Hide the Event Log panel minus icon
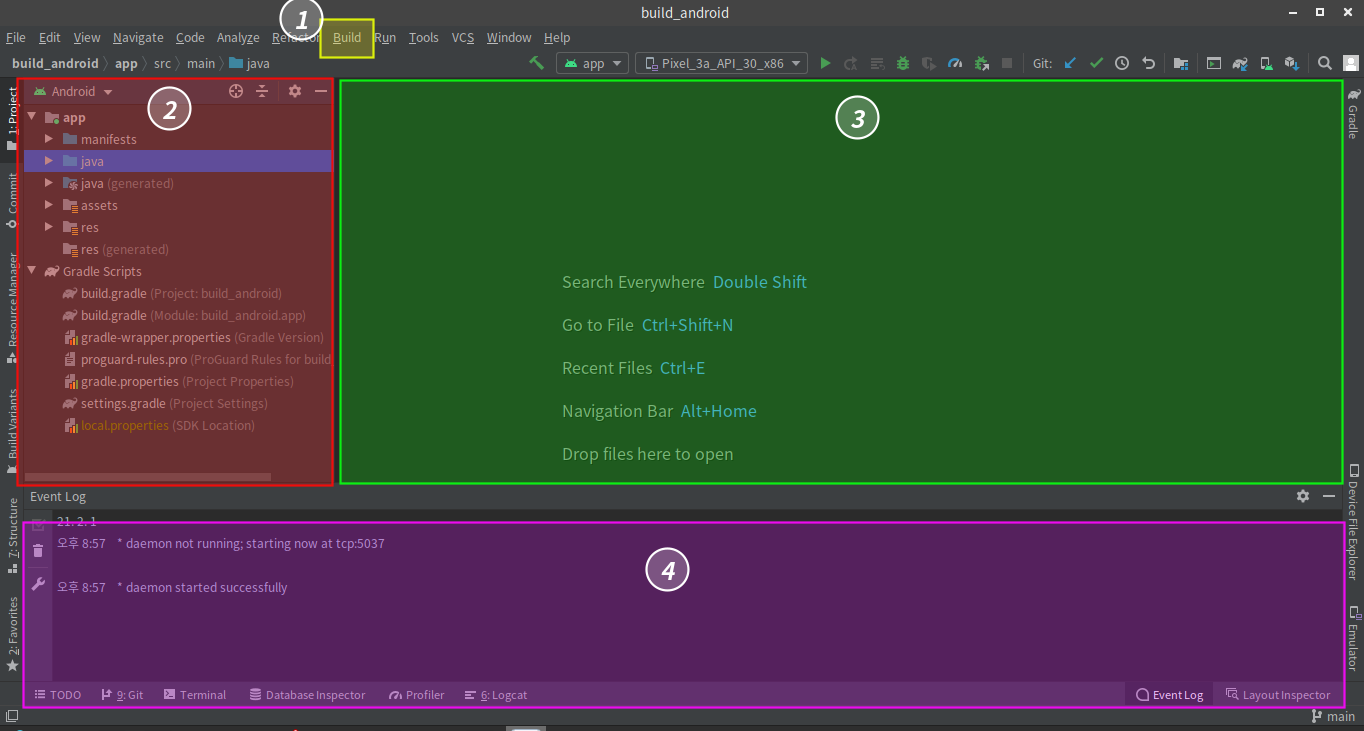The image size is (1364, 731). tap(1329, 496)
